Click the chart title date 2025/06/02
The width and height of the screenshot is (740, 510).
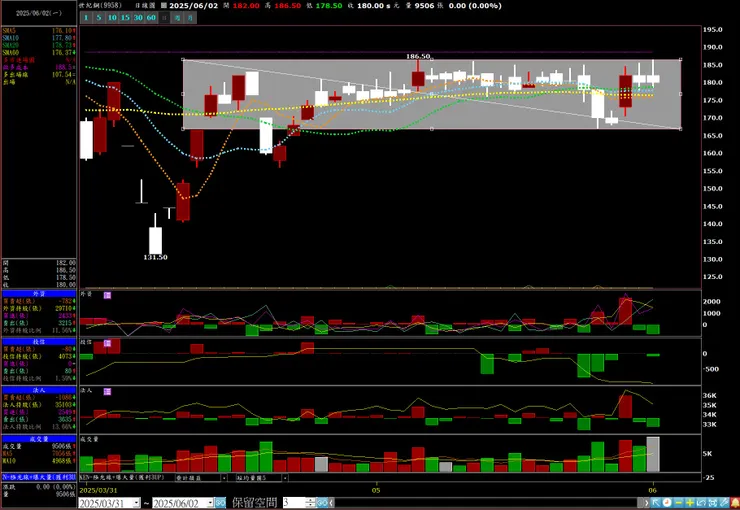193,6
